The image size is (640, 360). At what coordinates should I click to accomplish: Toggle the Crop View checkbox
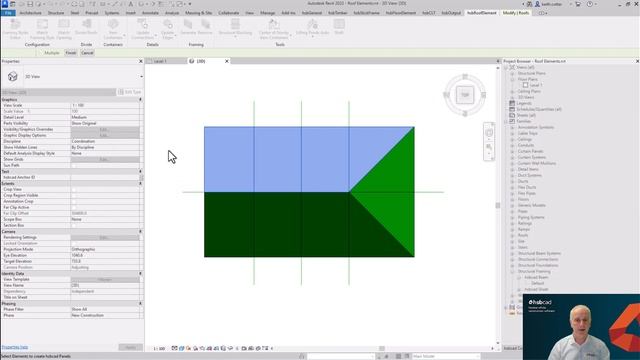coord(74,190)
